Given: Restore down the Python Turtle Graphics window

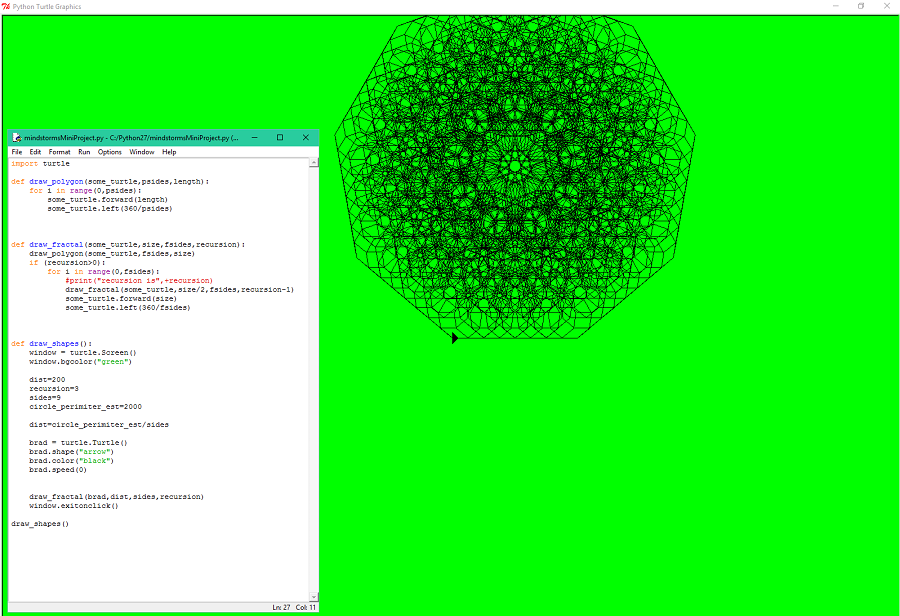Looking at the screenshot, I should 861,6.
